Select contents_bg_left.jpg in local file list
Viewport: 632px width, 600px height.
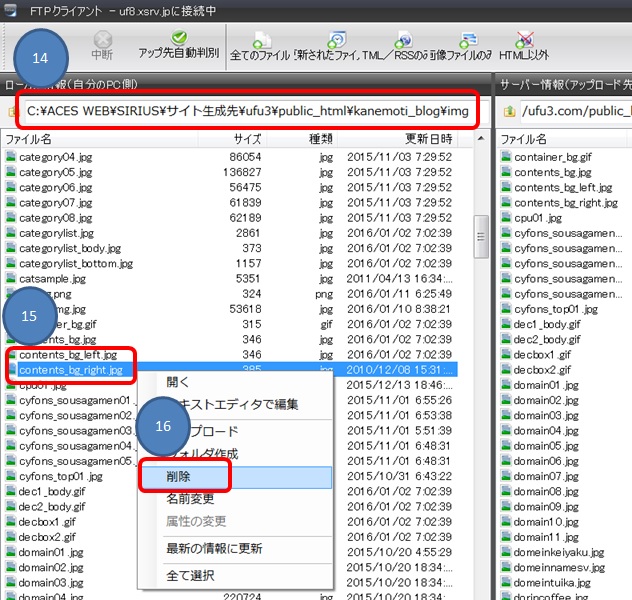coord(68,355)
